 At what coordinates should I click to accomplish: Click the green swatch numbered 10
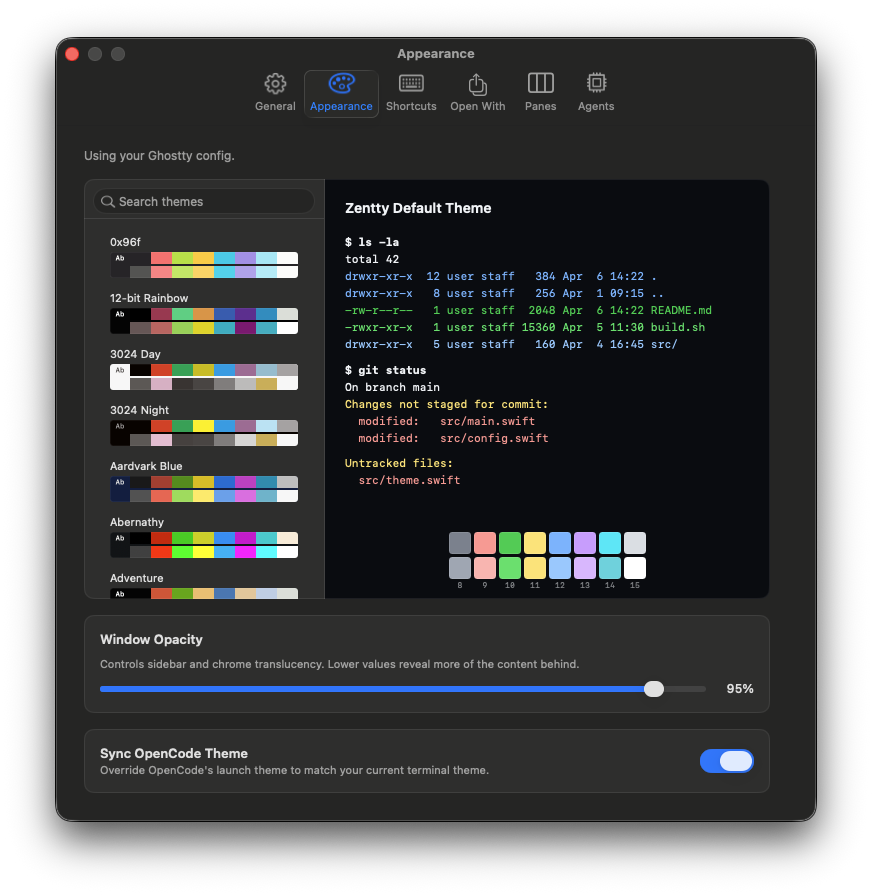(510, 568)
